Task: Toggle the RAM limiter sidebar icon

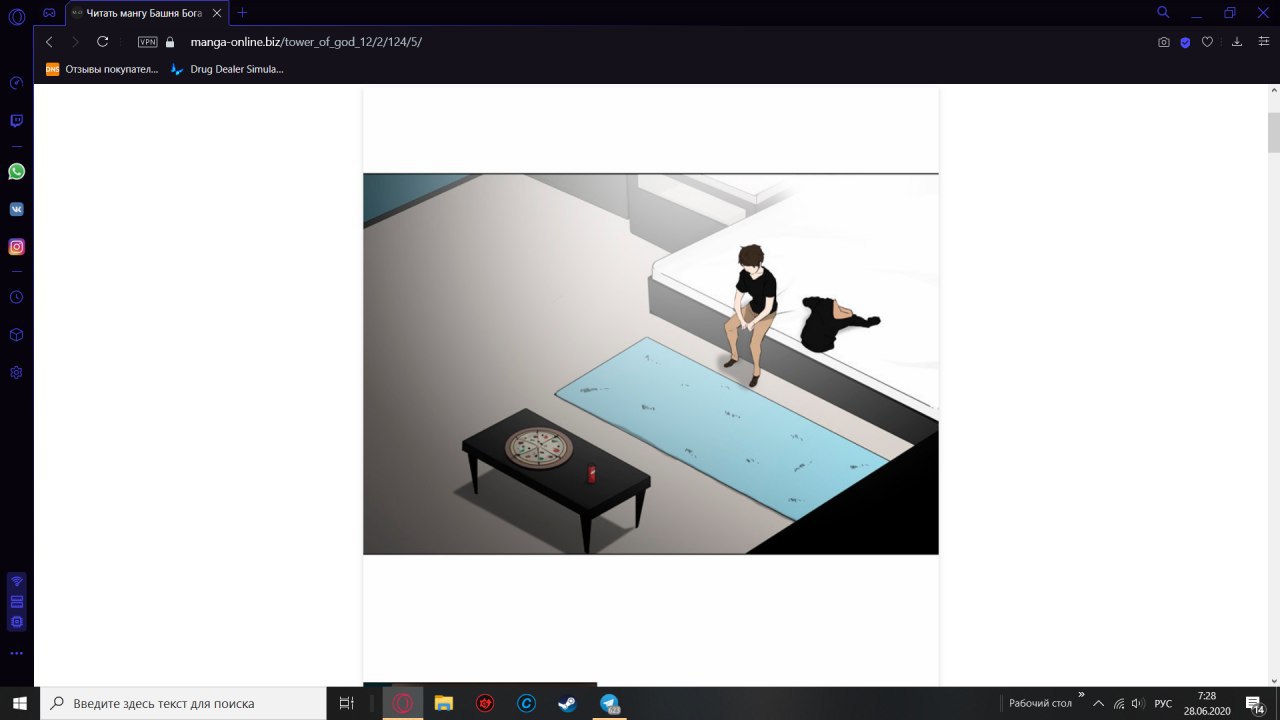Action: click(16, 601)
